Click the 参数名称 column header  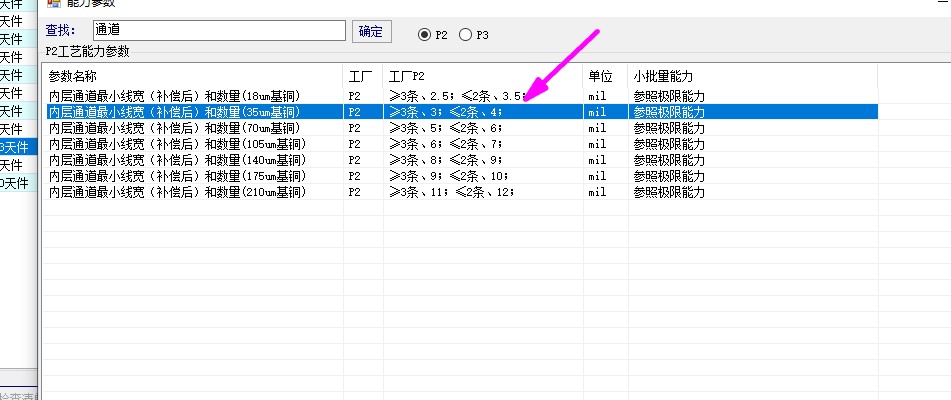(x=72, y=76)
